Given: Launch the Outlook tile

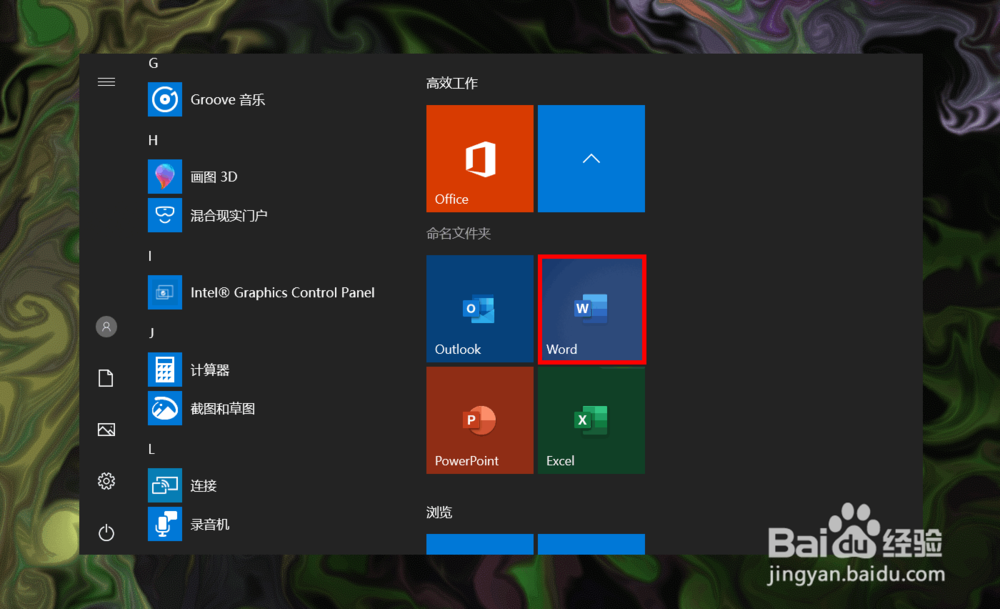Looking at the screenshot, I should click(x=480, y=309).
